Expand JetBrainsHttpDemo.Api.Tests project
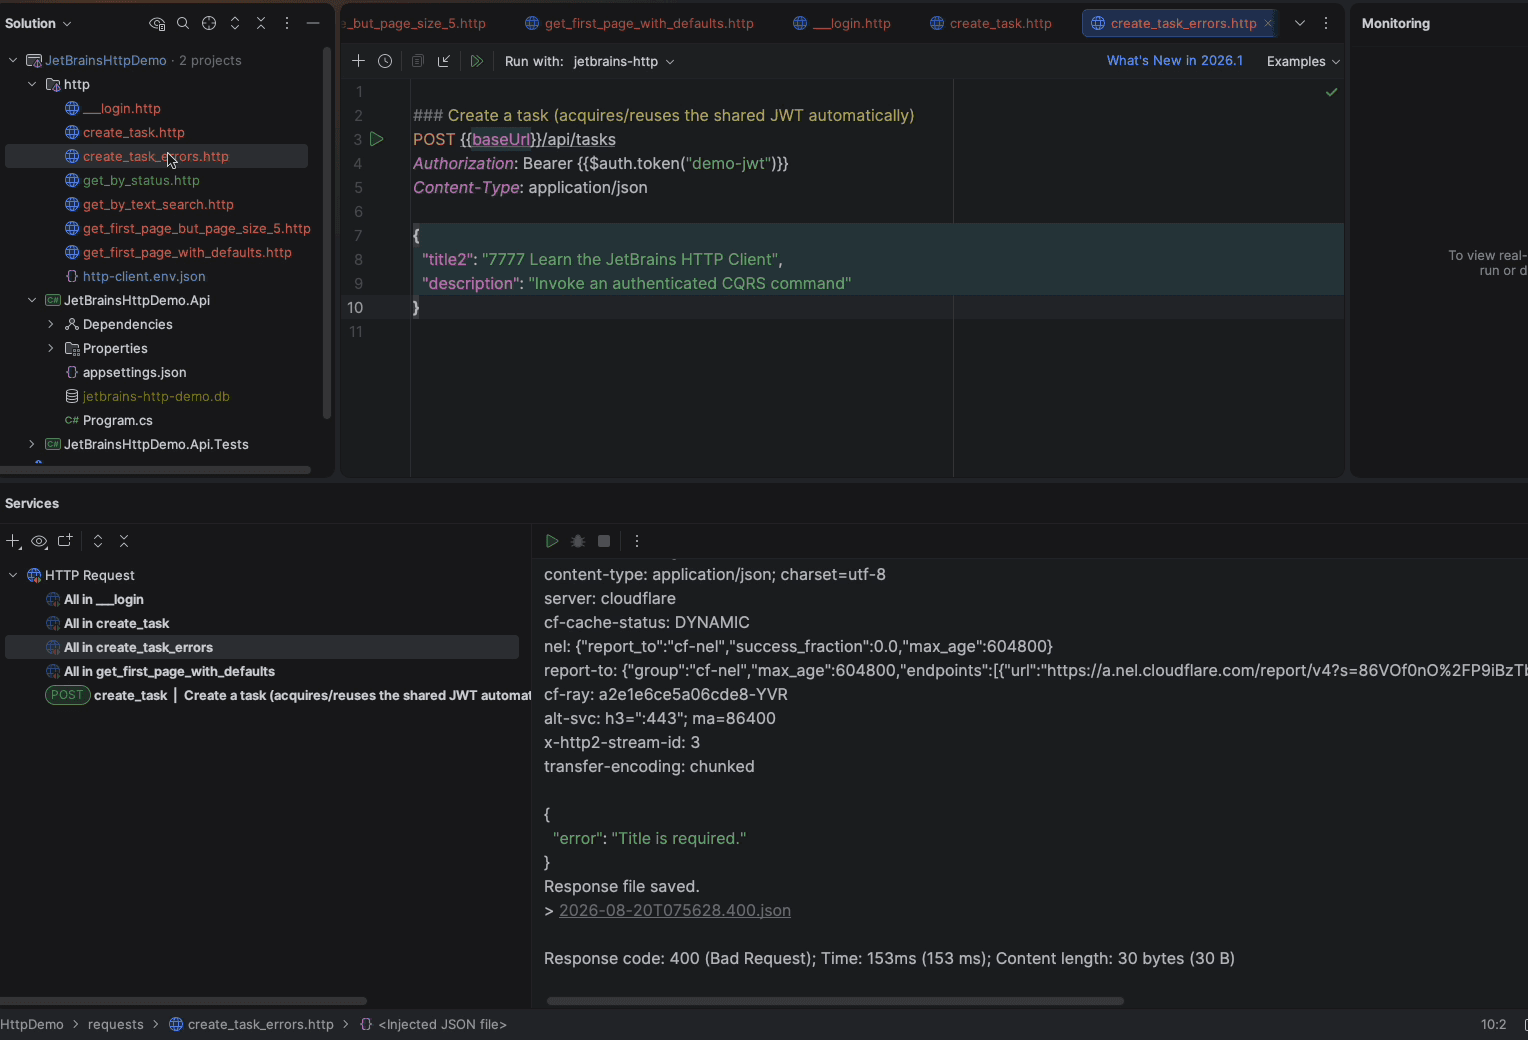Viewport: 1528px width, 1040px height. tap(32, 444)
